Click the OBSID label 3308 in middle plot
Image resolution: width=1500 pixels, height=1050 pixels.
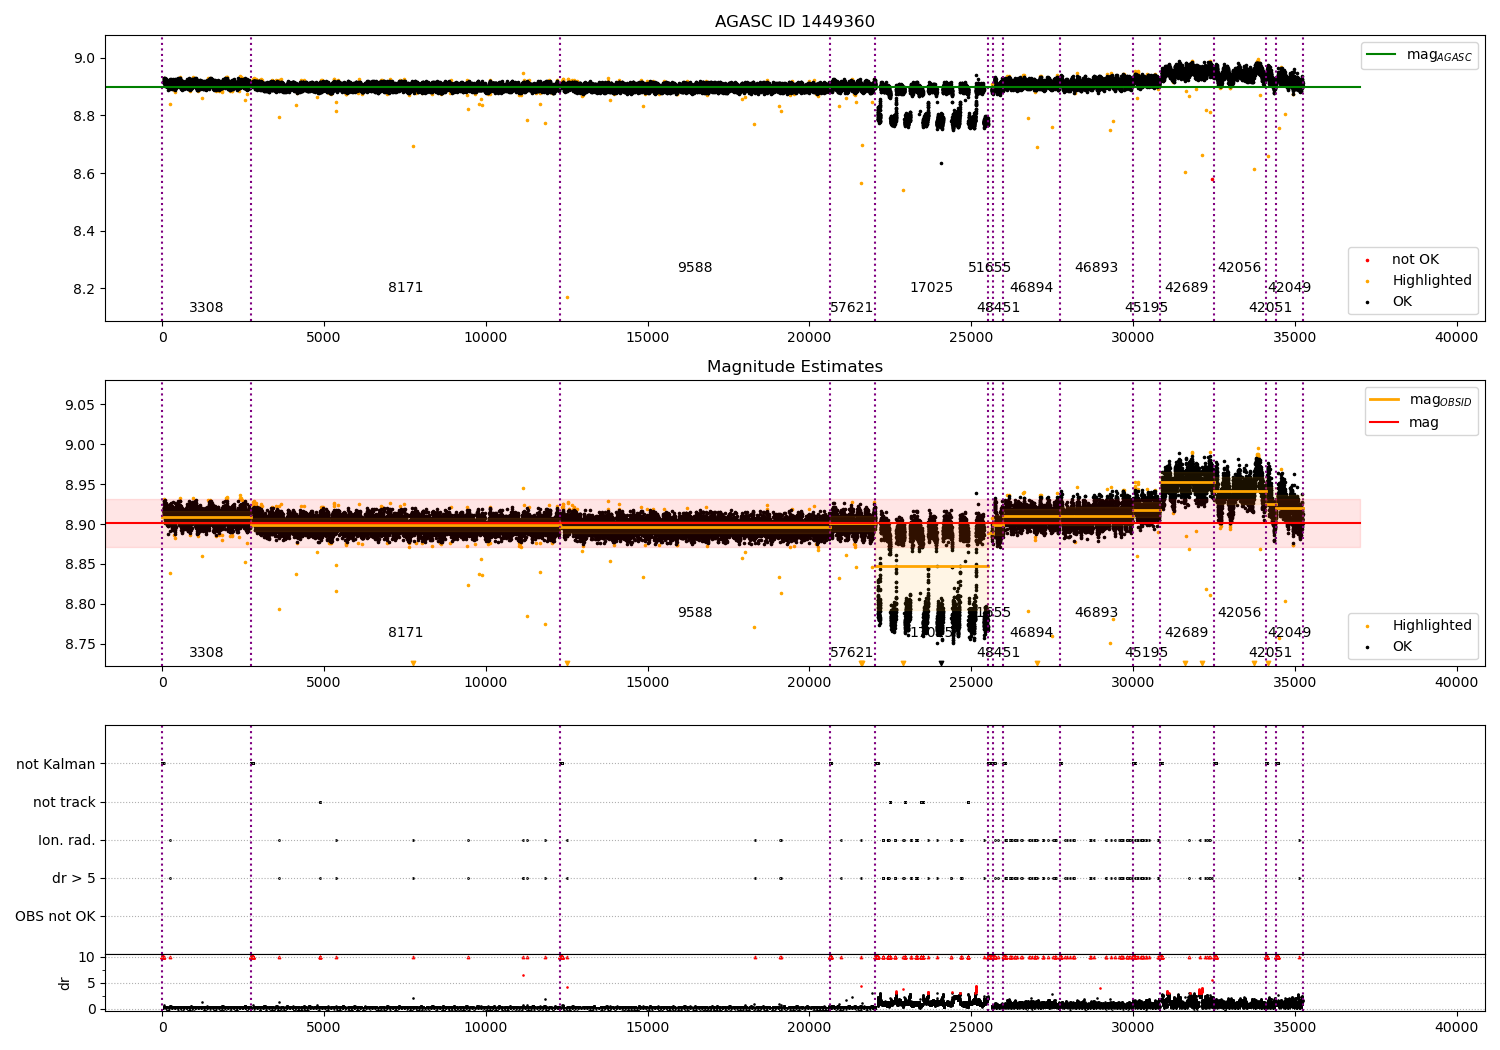(206, 652)
